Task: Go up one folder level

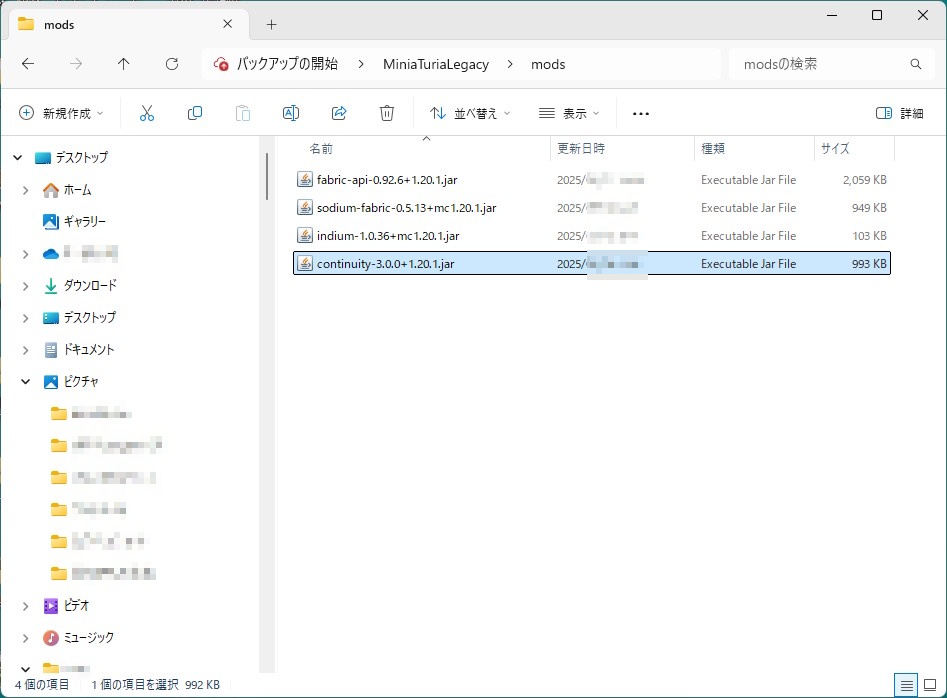Action: pos(123,64)
